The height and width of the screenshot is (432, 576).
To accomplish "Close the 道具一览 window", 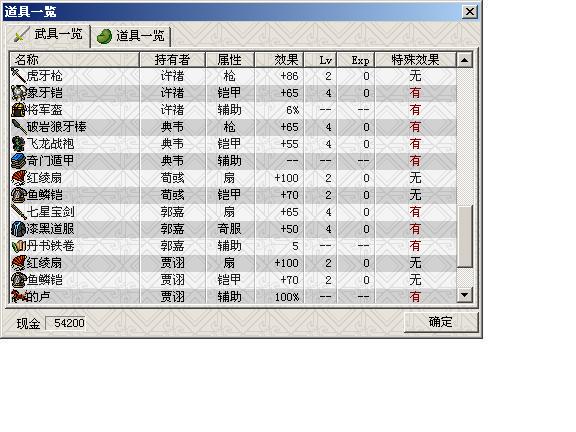I will [470, 12].
